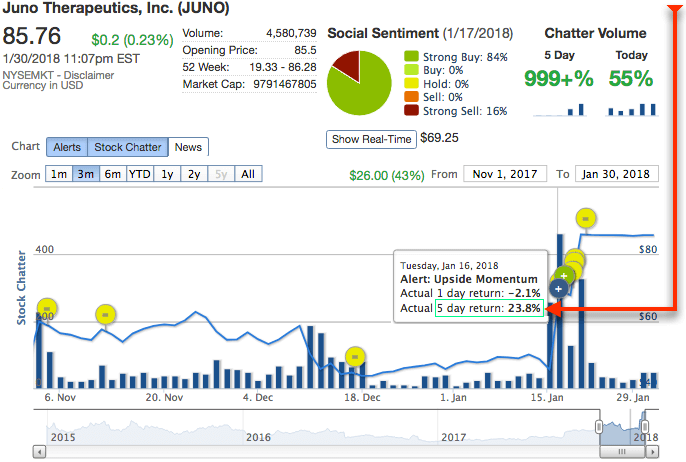Set zoom to All
The height and width of the screenshot is (462, 686).
tap(248, 174)
